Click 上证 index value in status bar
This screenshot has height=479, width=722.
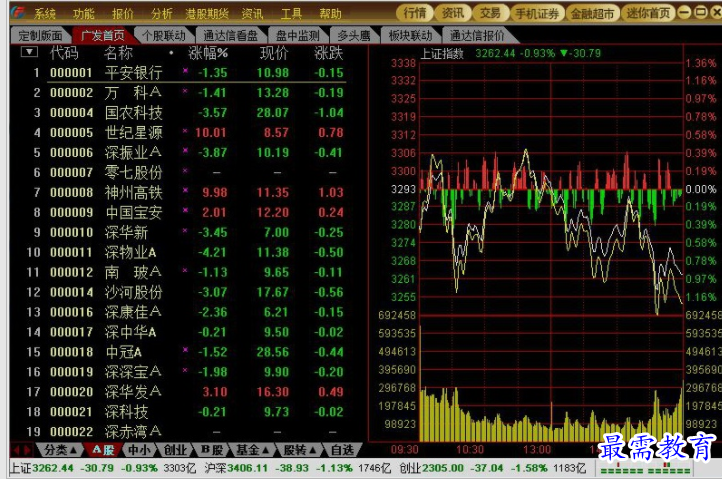point(53,468)
